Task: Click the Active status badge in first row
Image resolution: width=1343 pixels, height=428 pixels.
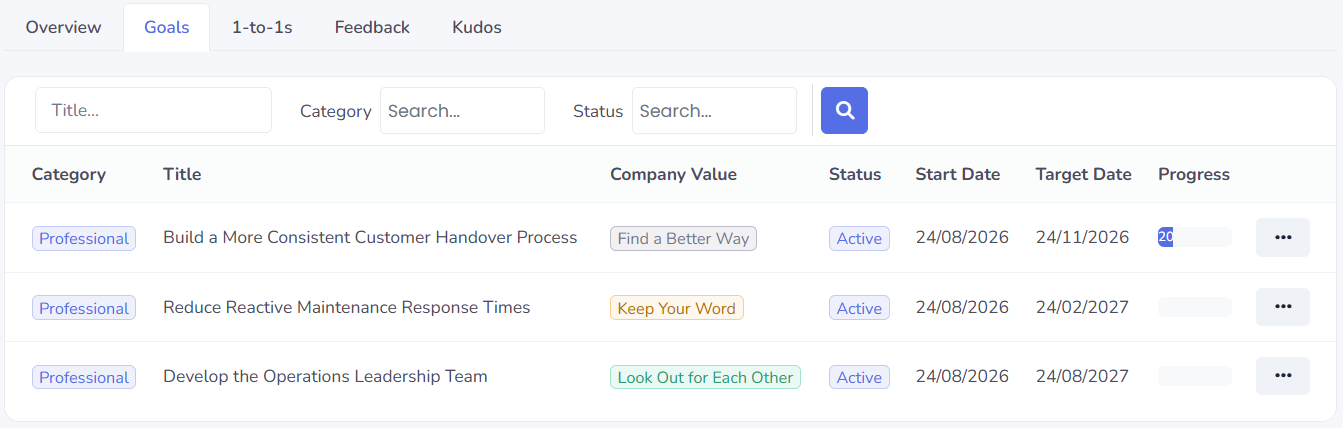Action: coord(859,238)
